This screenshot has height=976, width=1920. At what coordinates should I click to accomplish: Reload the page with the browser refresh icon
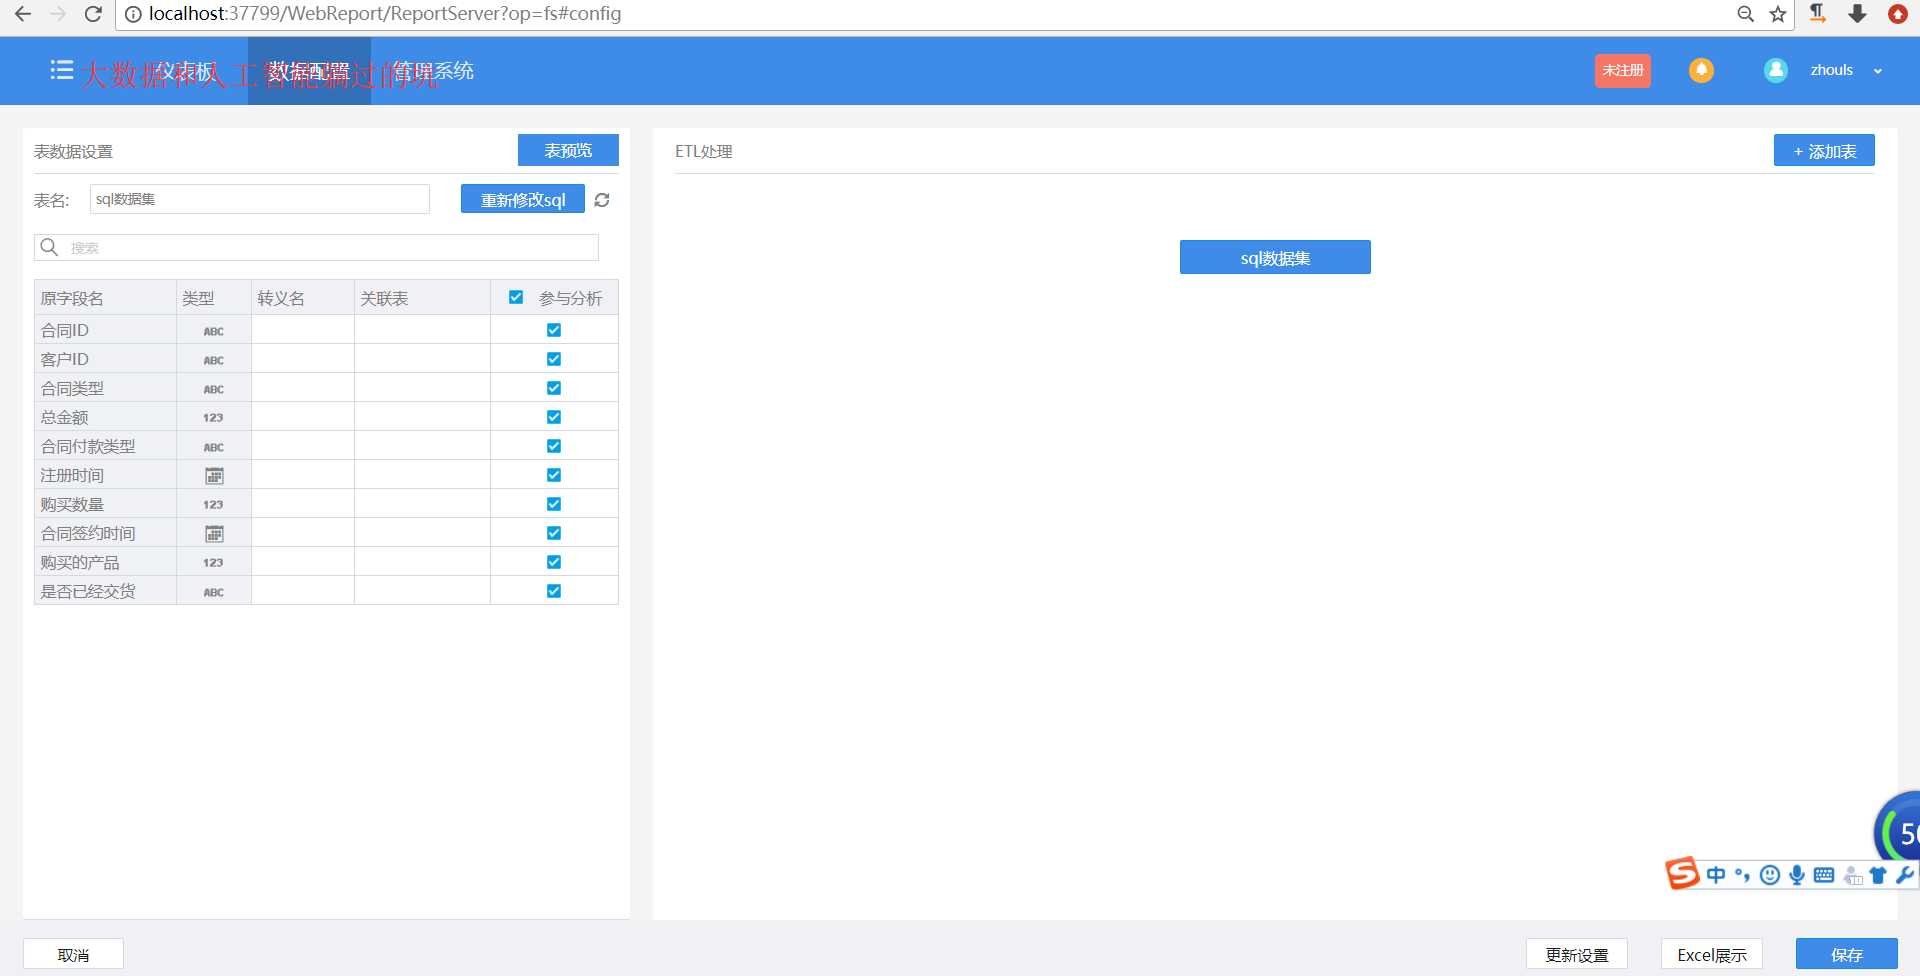(93, 14)
